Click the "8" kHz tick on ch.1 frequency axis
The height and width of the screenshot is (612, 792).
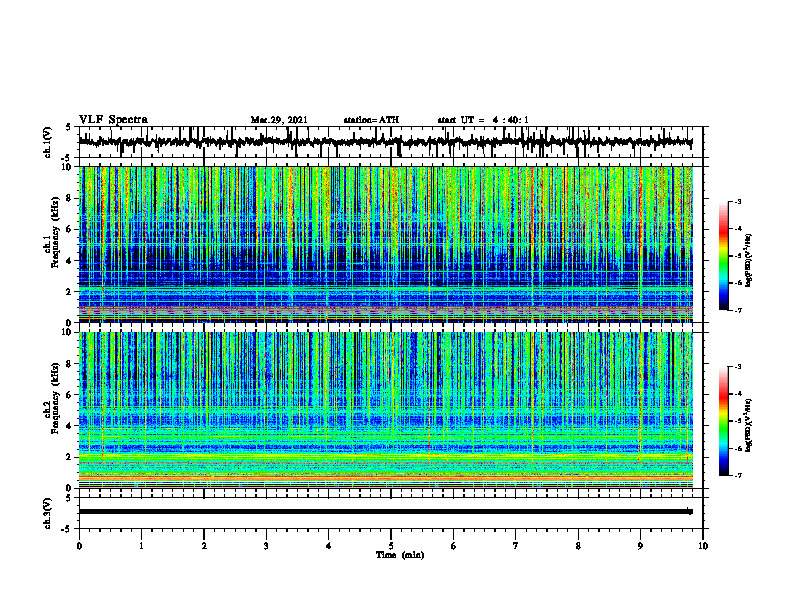tap(69, 198)
